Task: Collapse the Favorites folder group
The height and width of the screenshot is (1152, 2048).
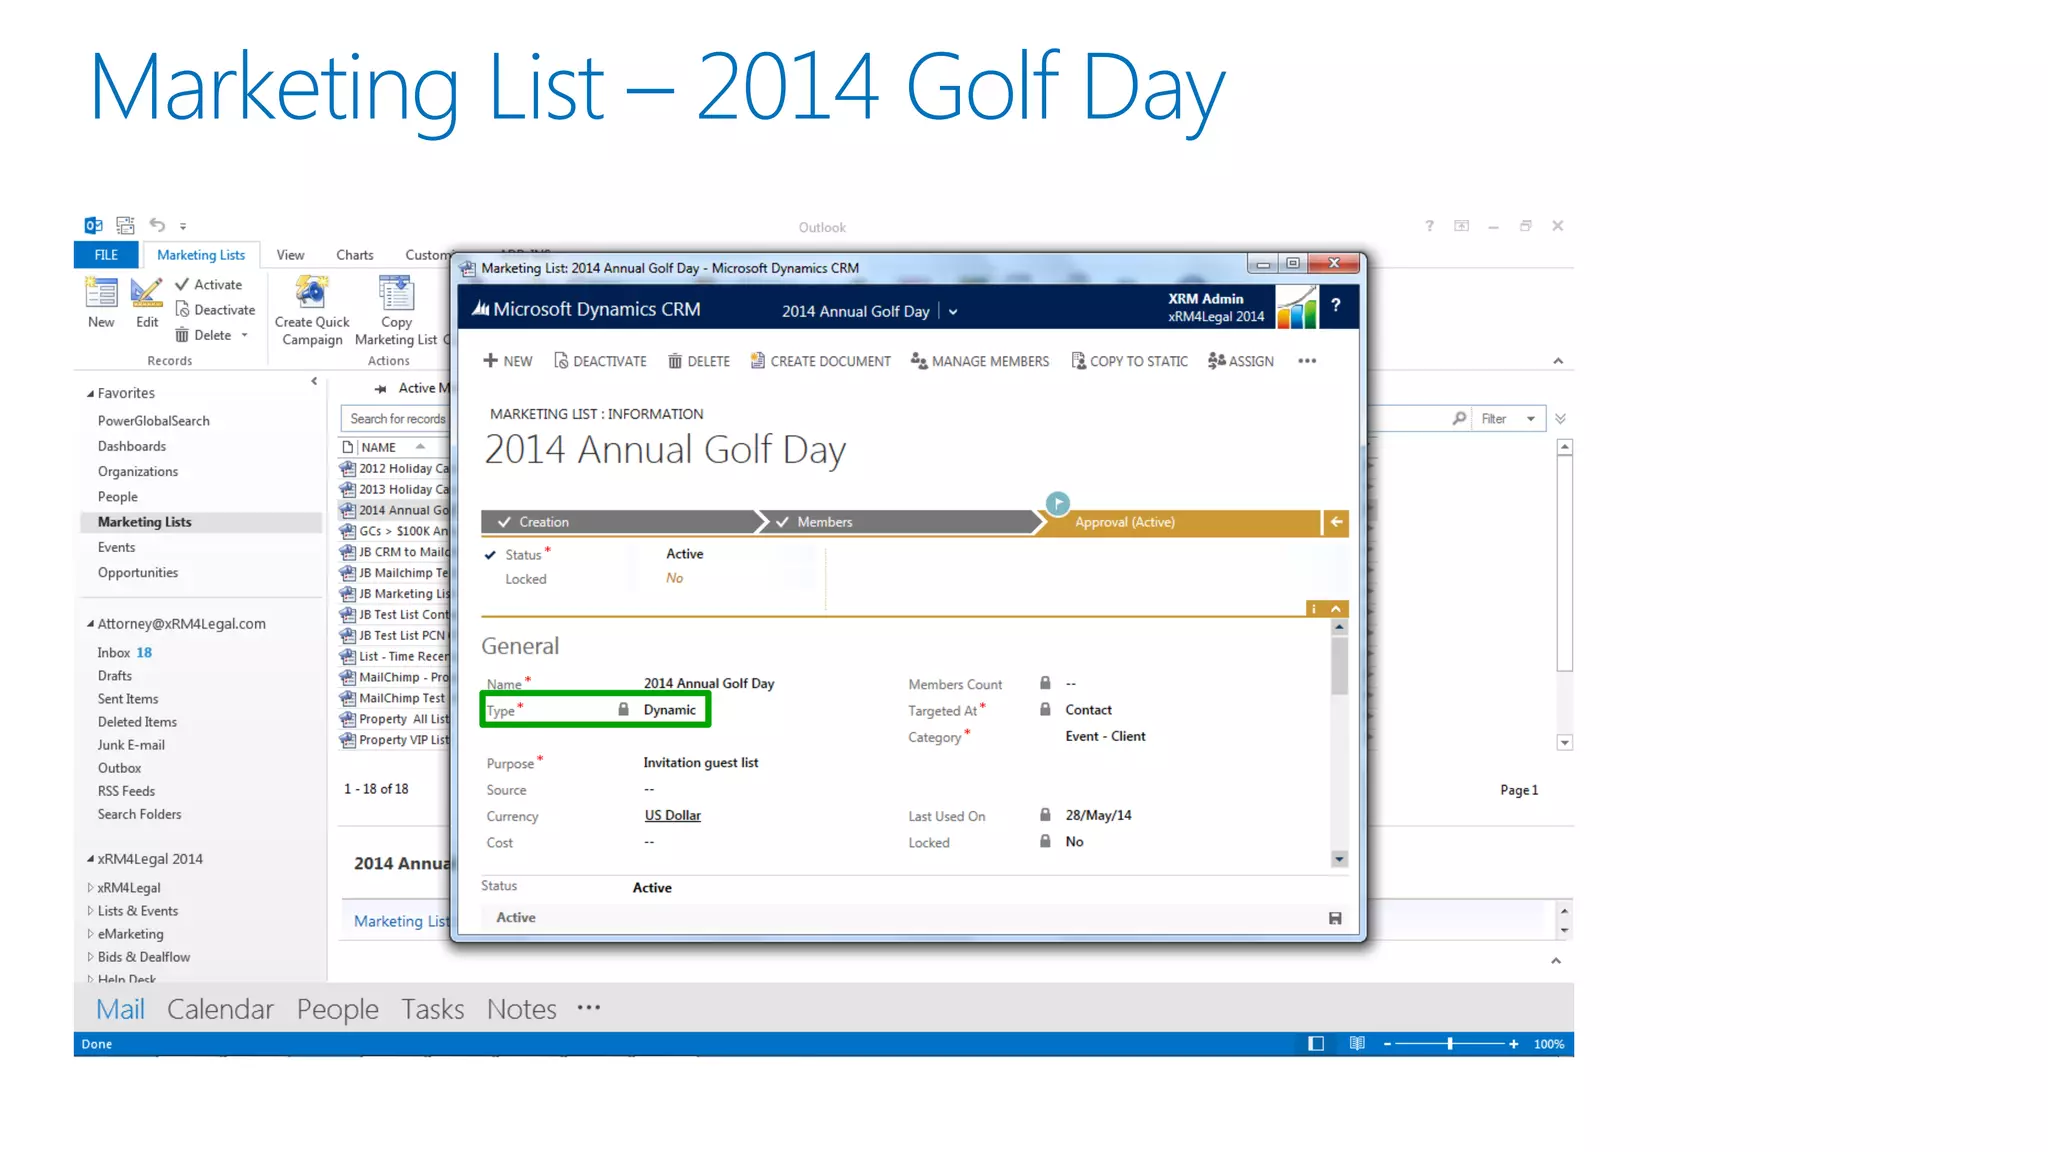Action: [x=90, y=394]
